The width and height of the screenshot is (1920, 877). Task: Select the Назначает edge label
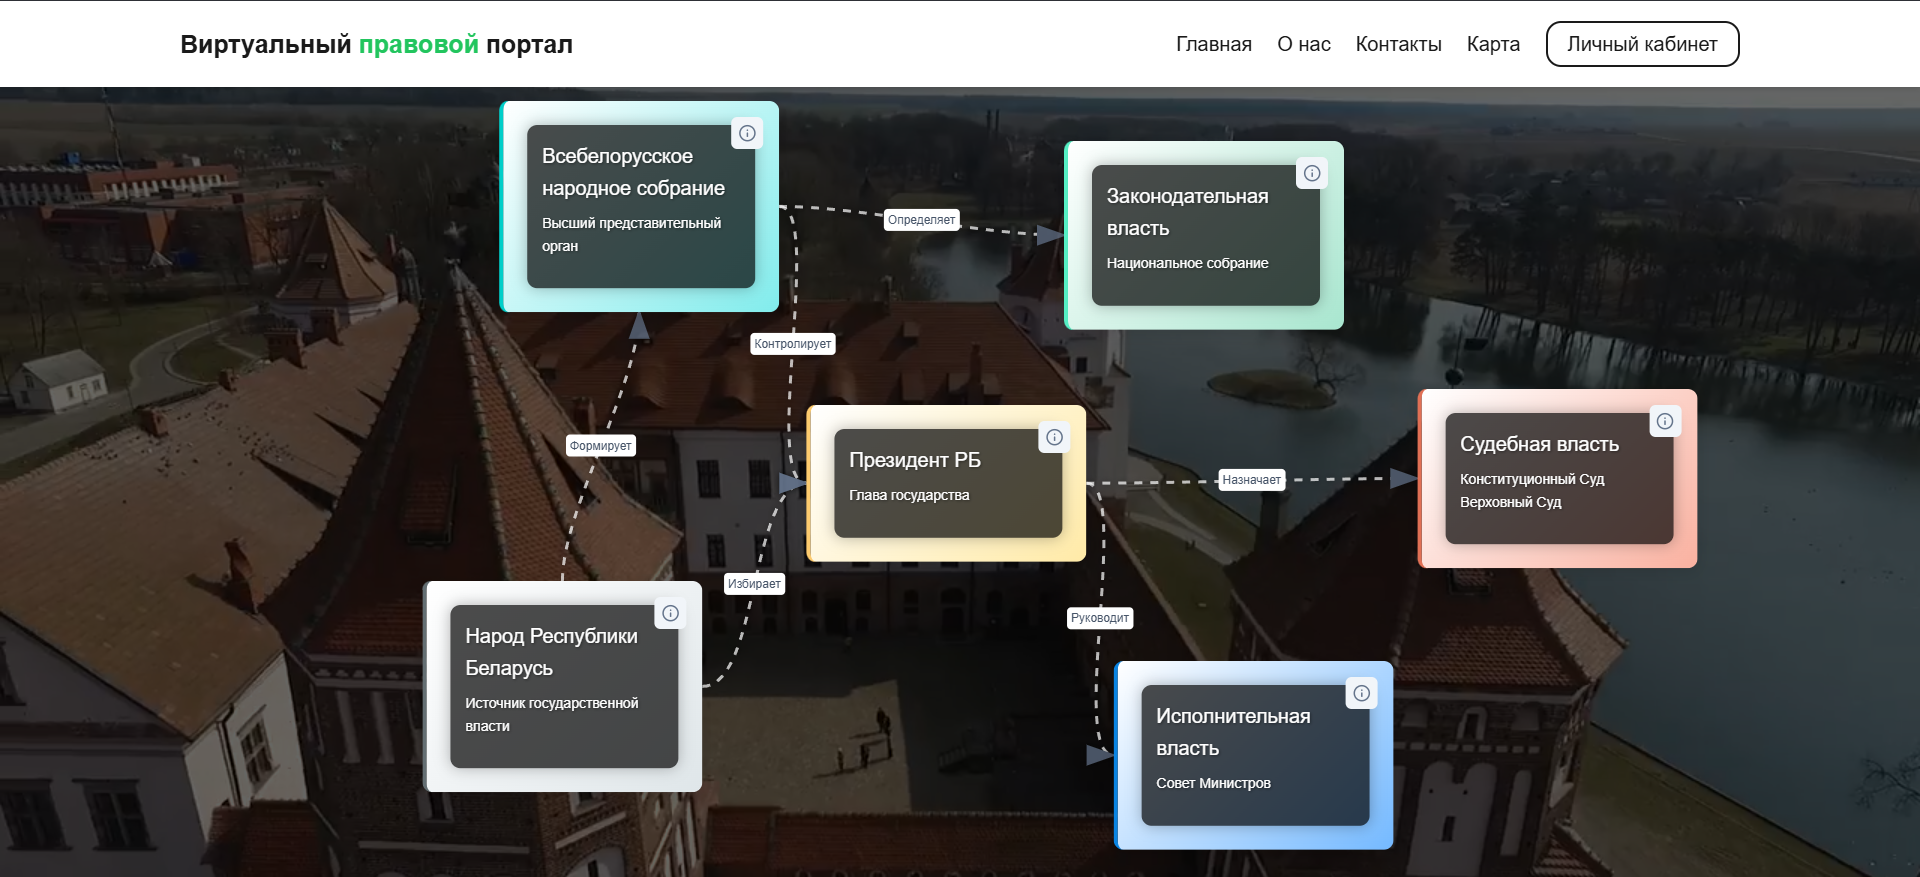click(x=1251, y=480)
